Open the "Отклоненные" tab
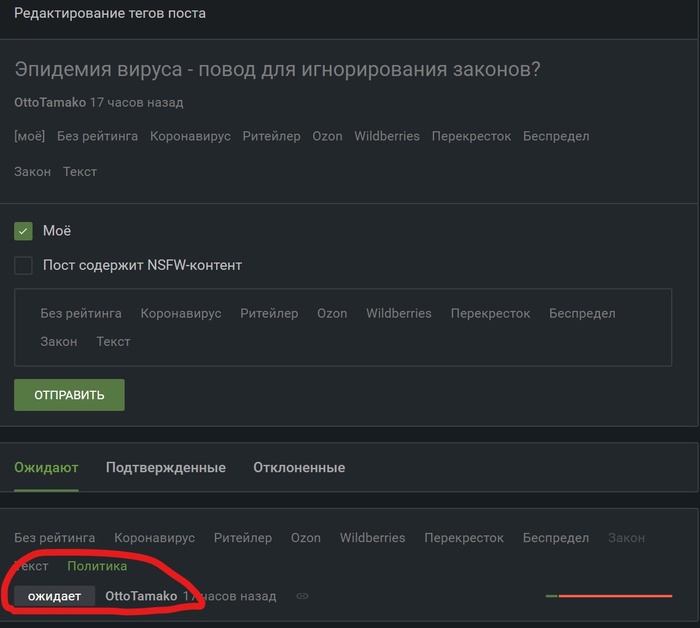Viewport: 700px width, 628px height. tap(299, 467)
